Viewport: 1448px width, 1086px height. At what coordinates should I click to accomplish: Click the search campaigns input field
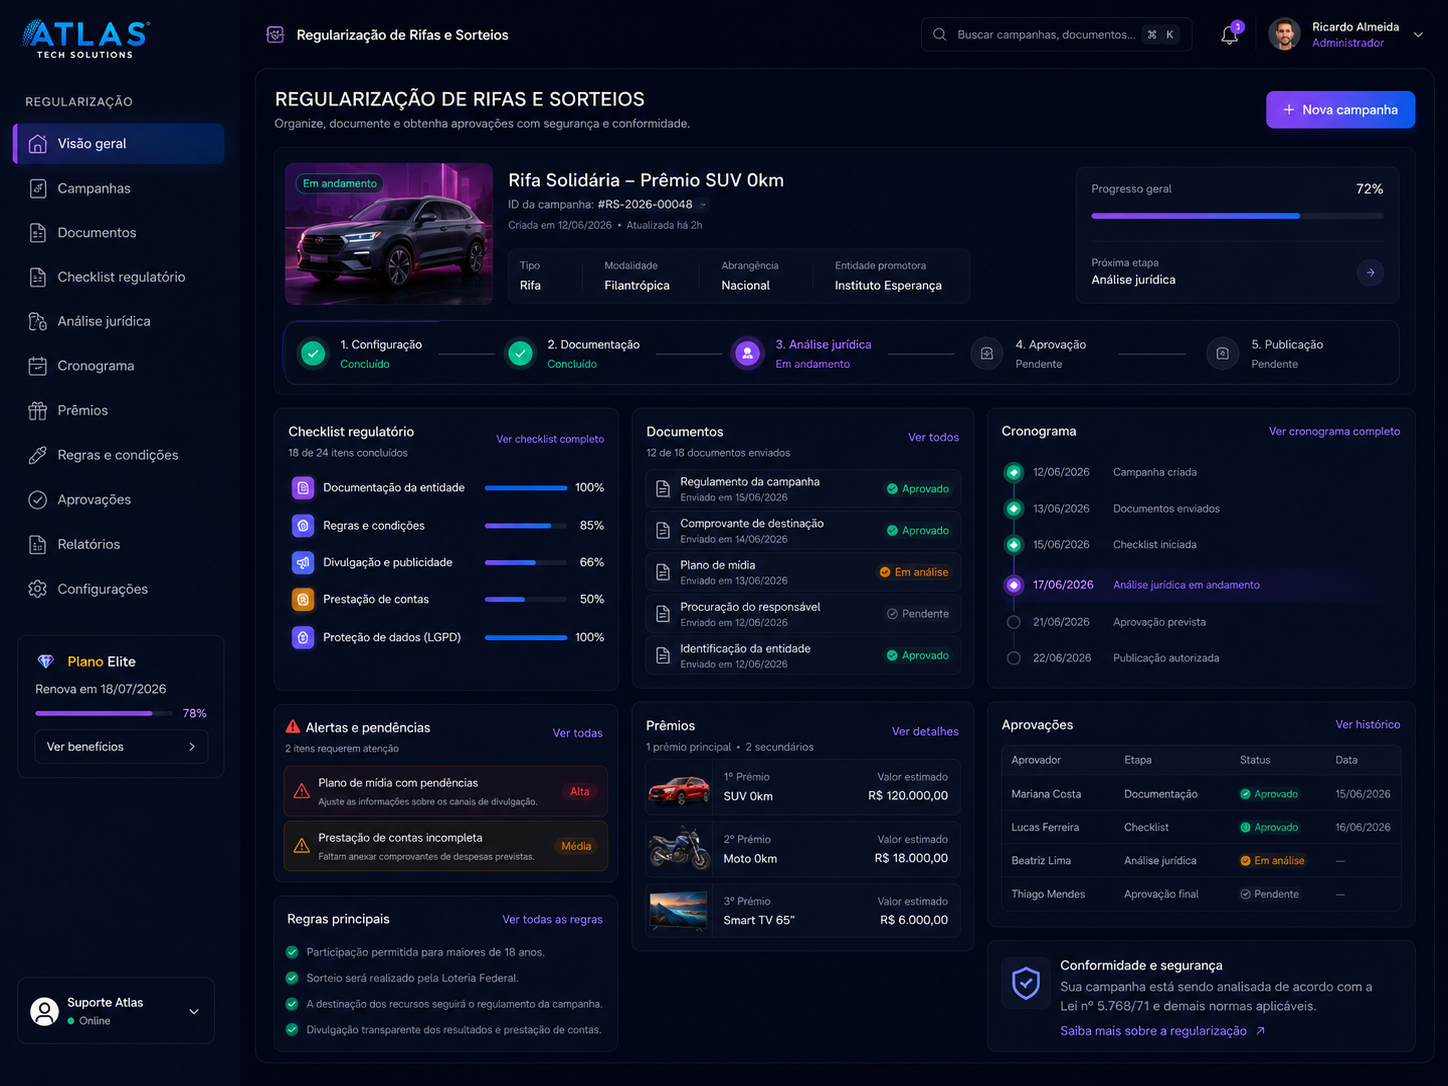pyautogui.click(x=1056, y=34)
